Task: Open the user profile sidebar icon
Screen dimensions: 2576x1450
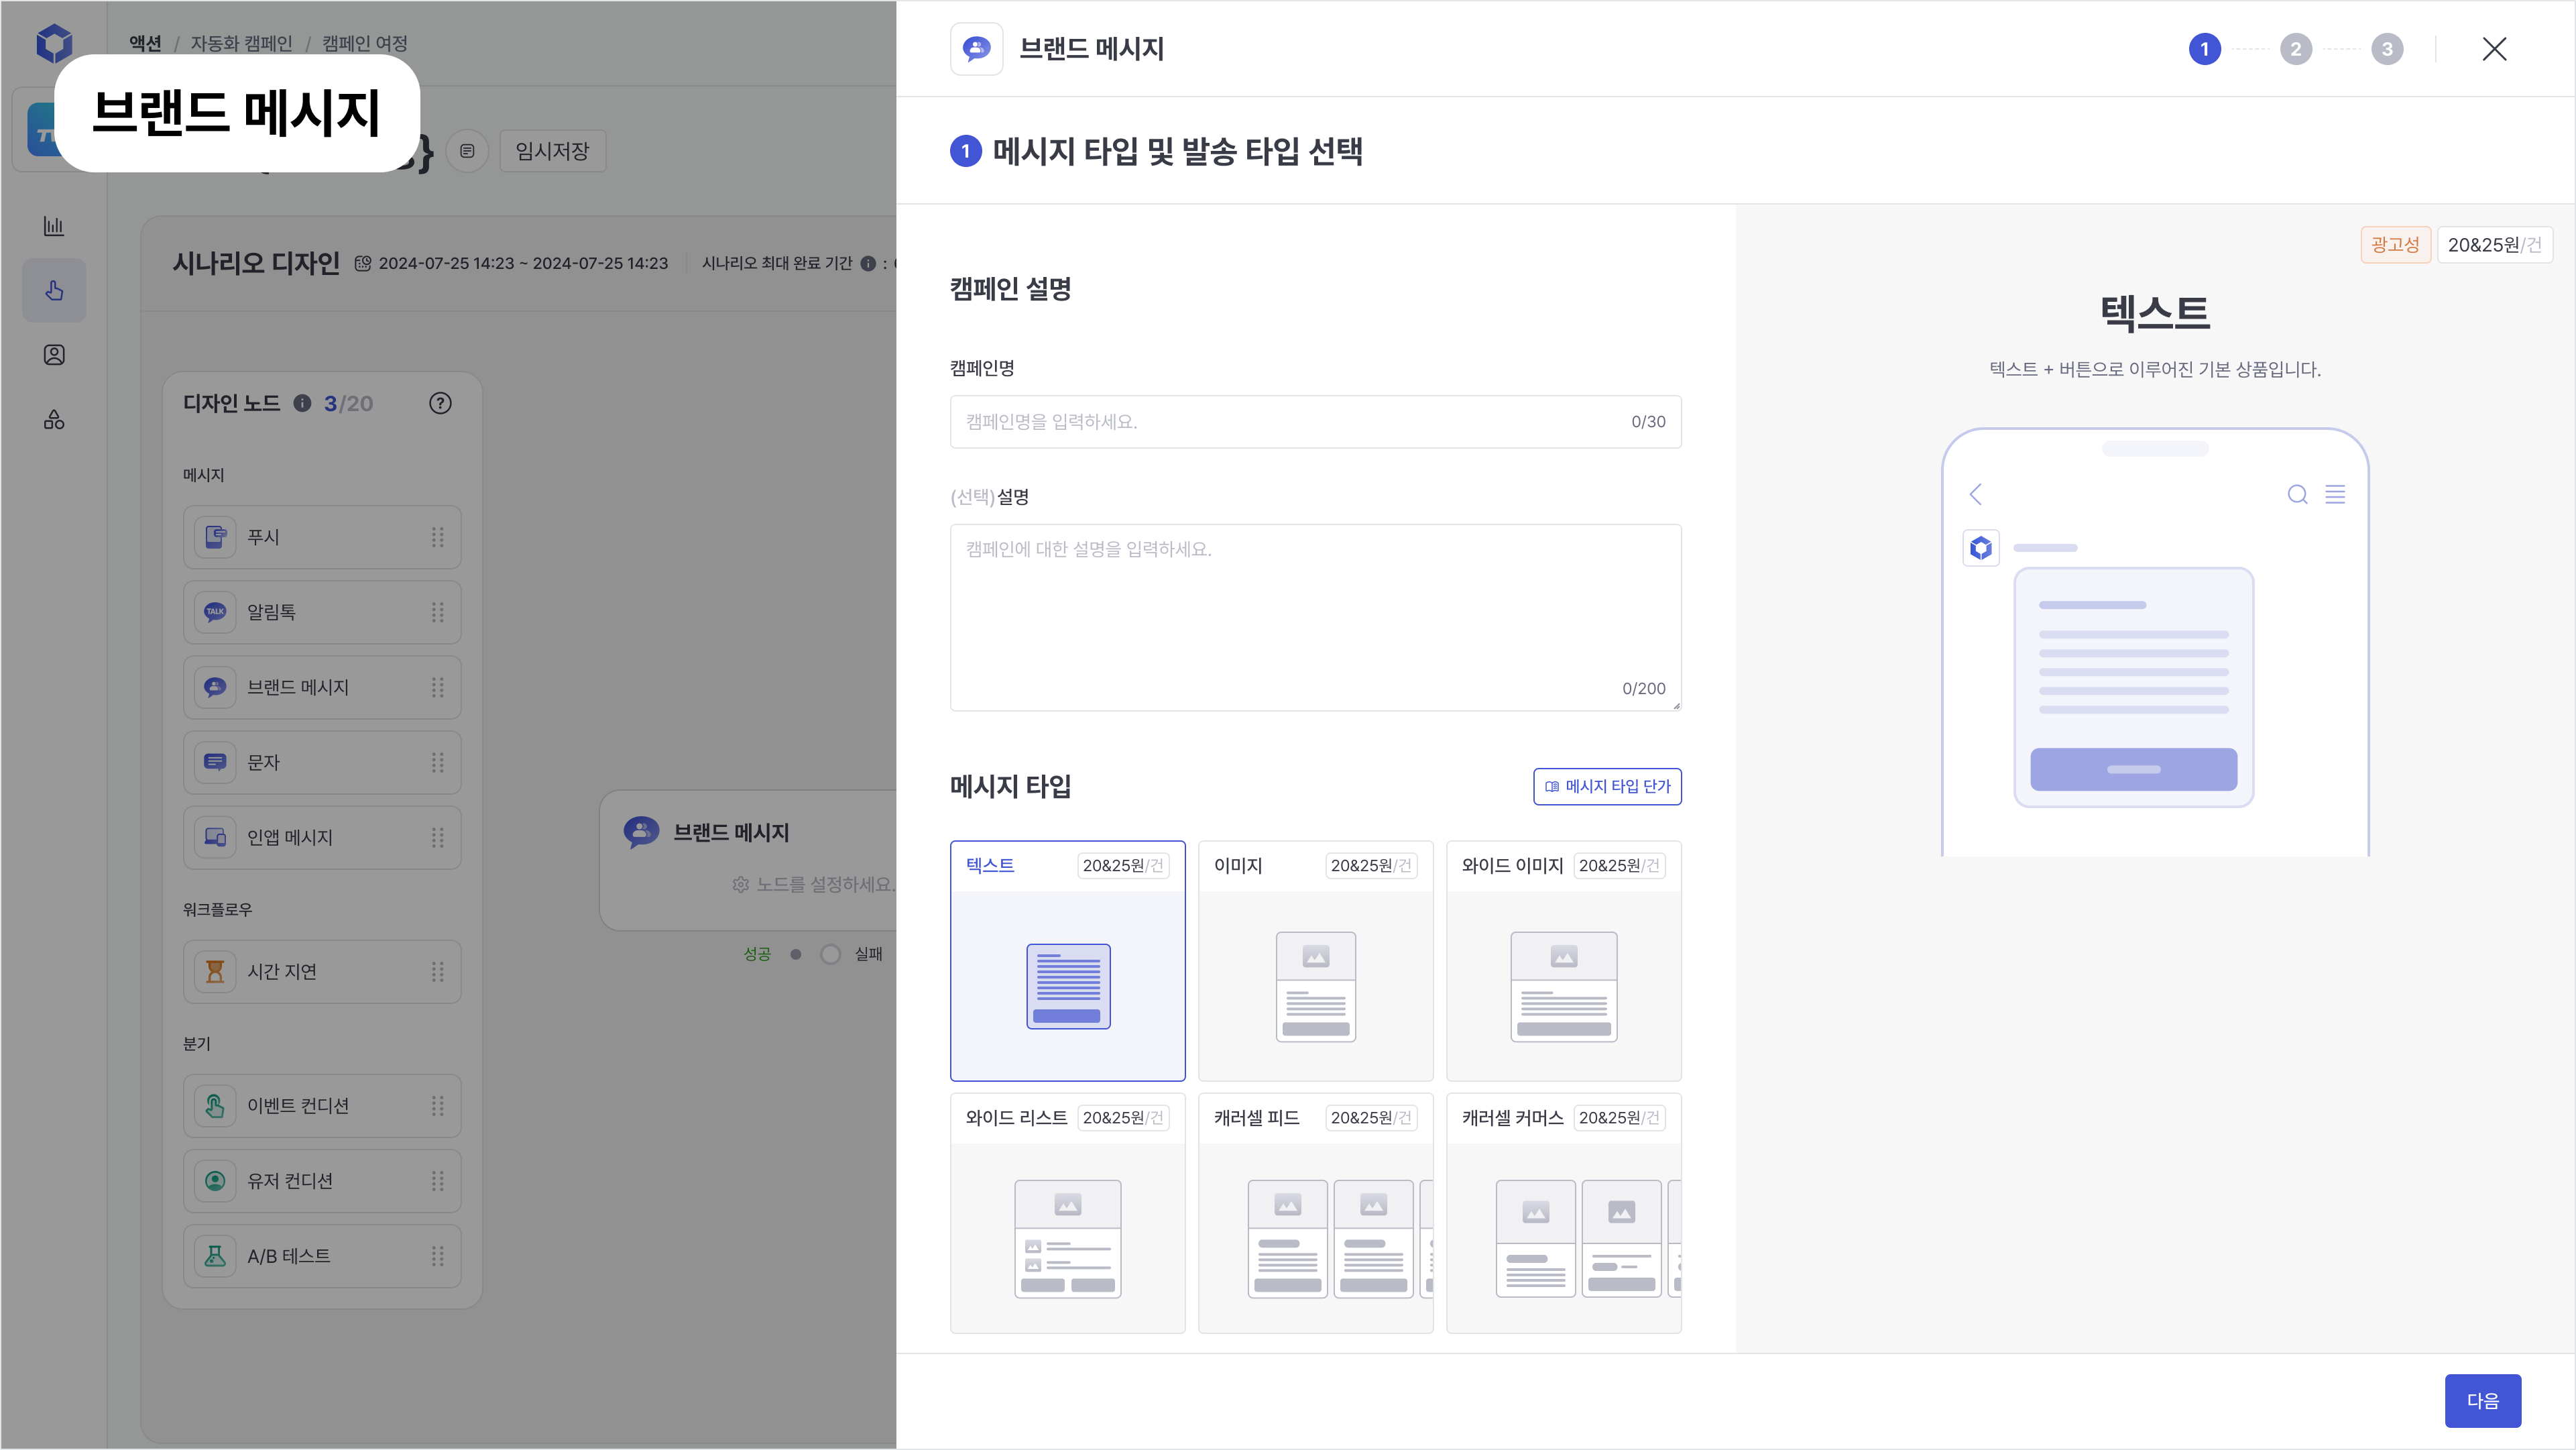Action: pos(54,355)
